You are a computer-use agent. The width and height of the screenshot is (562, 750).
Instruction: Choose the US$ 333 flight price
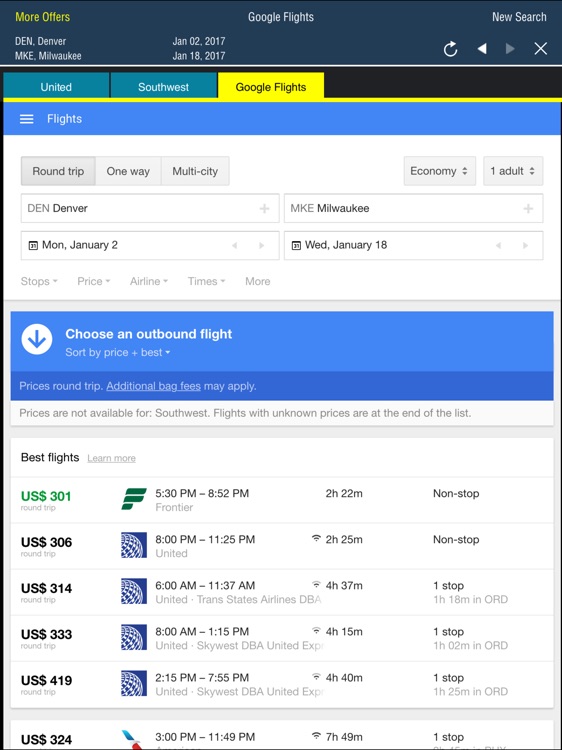point(46,634)
